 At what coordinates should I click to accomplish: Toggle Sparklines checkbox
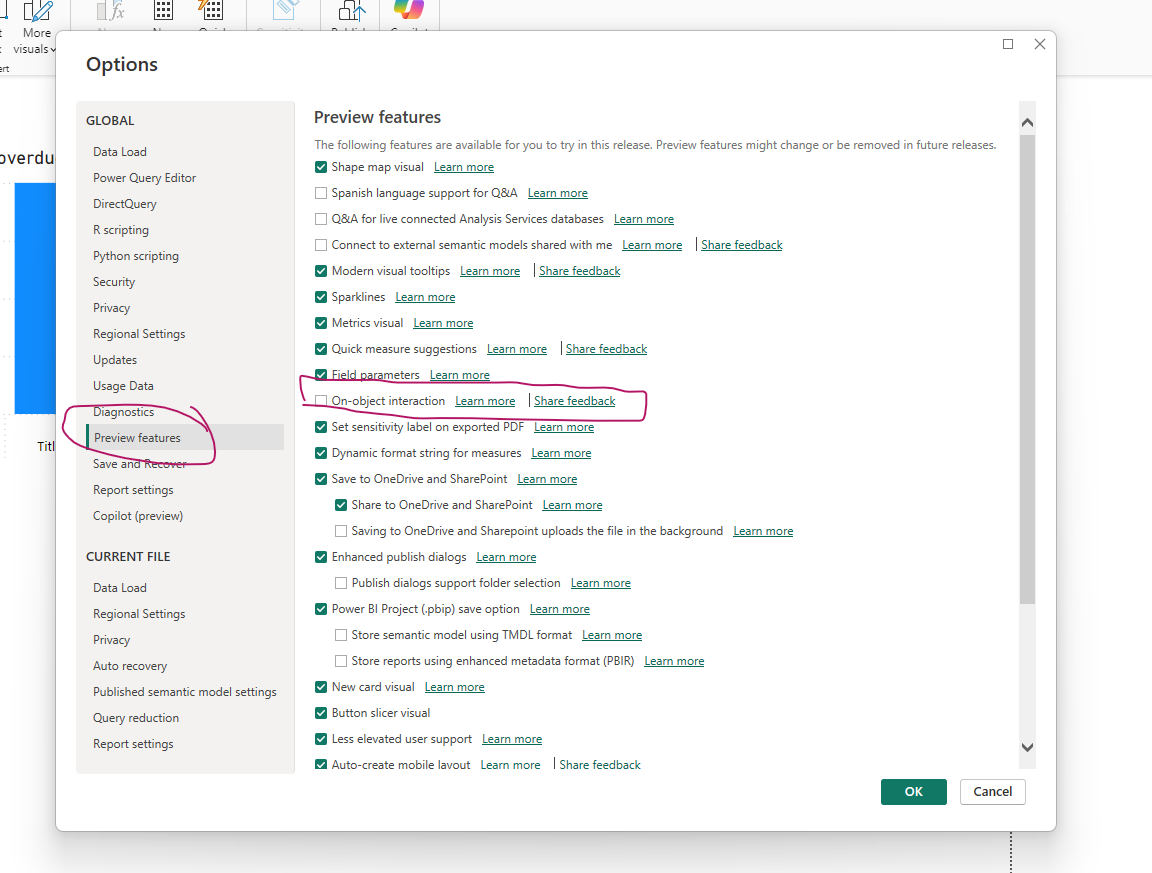pos(321,297)
